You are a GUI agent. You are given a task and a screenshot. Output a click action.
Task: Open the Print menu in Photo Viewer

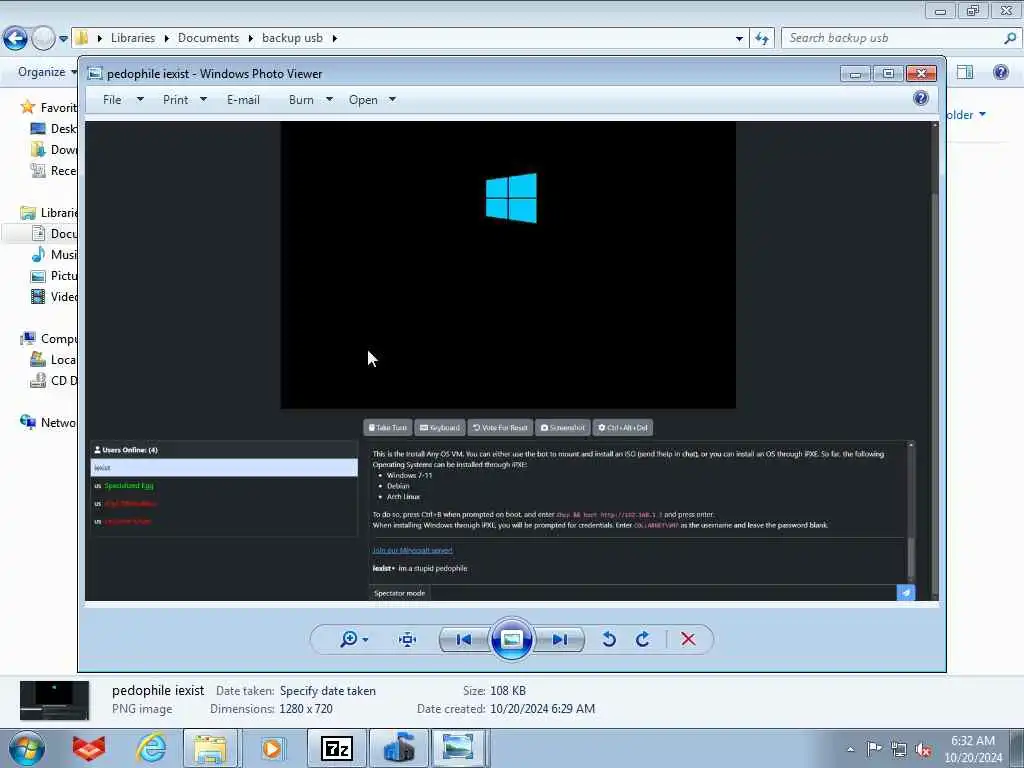tap(176, 100)
